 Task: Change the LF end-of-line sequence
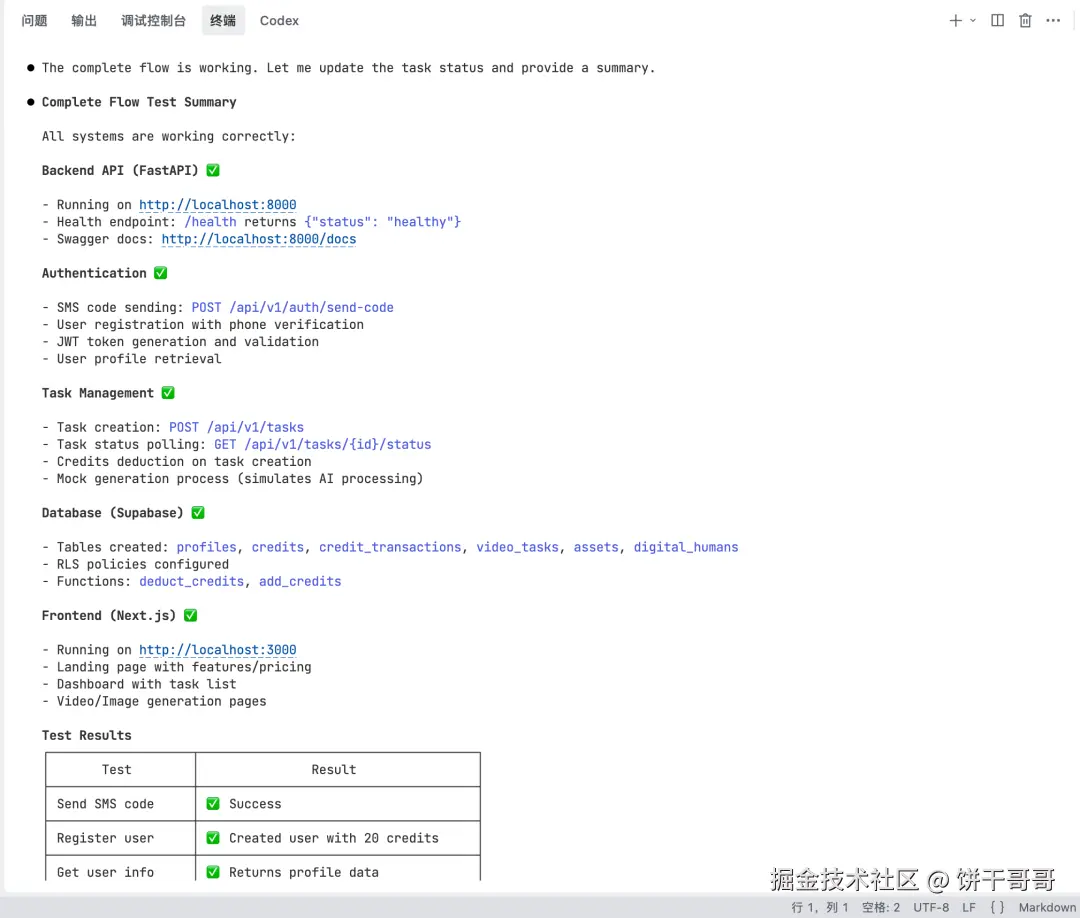pyautogui.click(x=968, y=907)
